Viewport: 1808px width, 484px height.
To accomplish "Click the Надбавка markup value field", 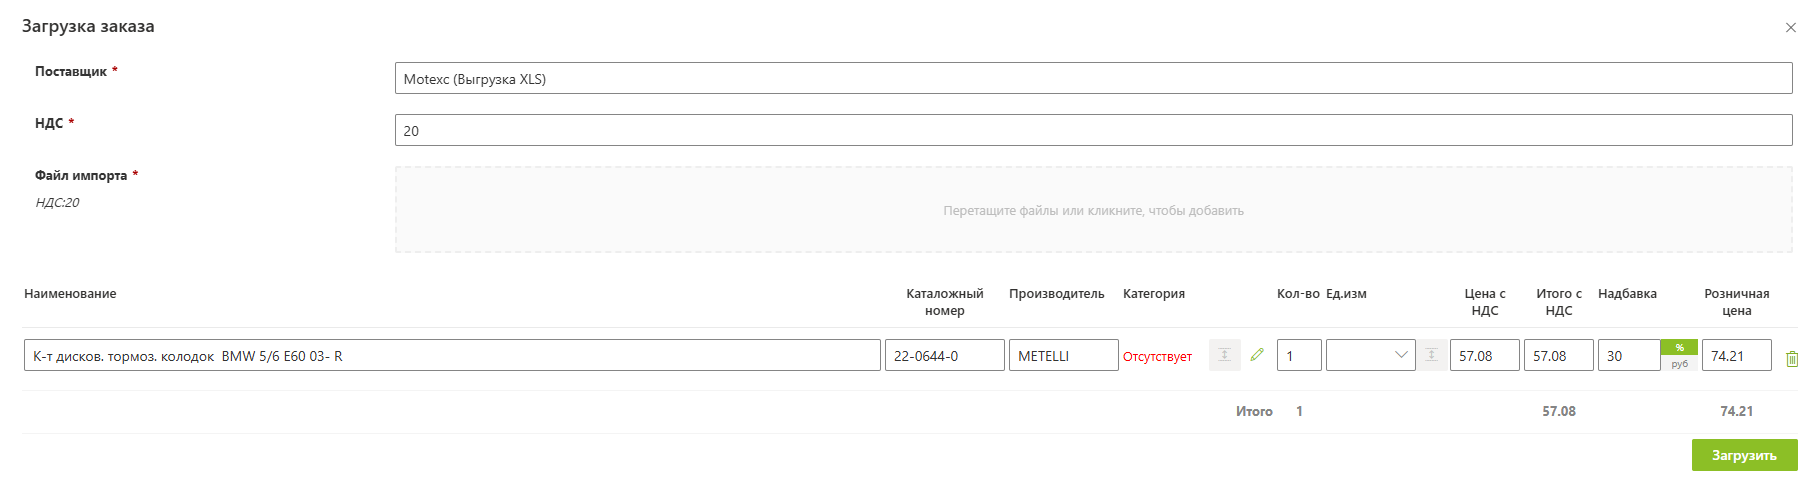I will point(1628,356).
